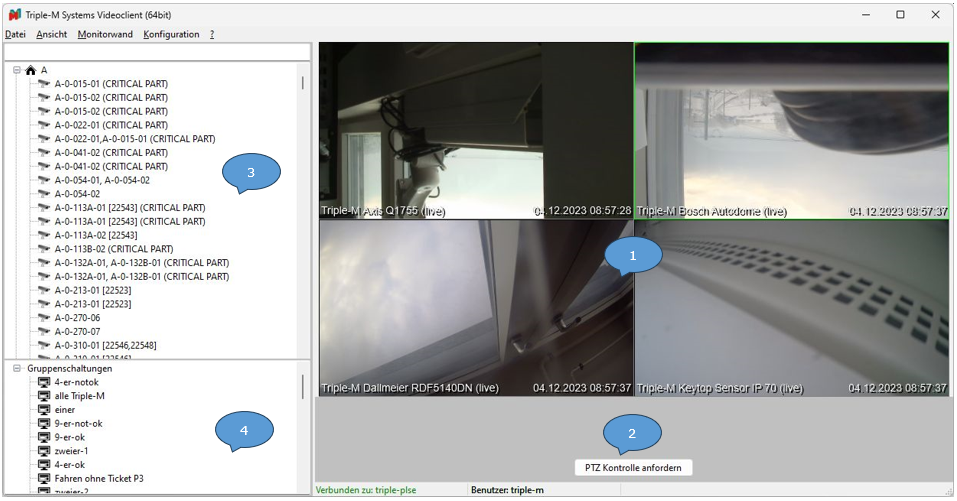Select camera A-0-270-07 in the tree
The width and height of the screenshot is (957, 501).
[x=77, y=331]
